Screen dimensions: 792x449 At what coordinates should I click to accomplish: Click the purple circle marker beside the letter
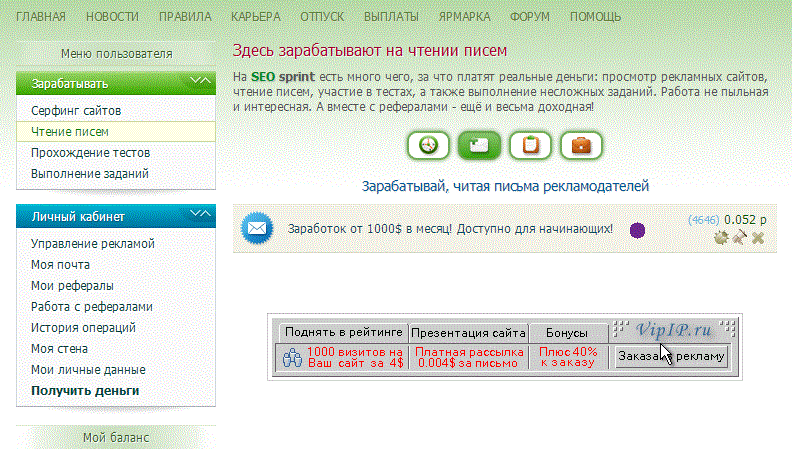tap(637, 230)
